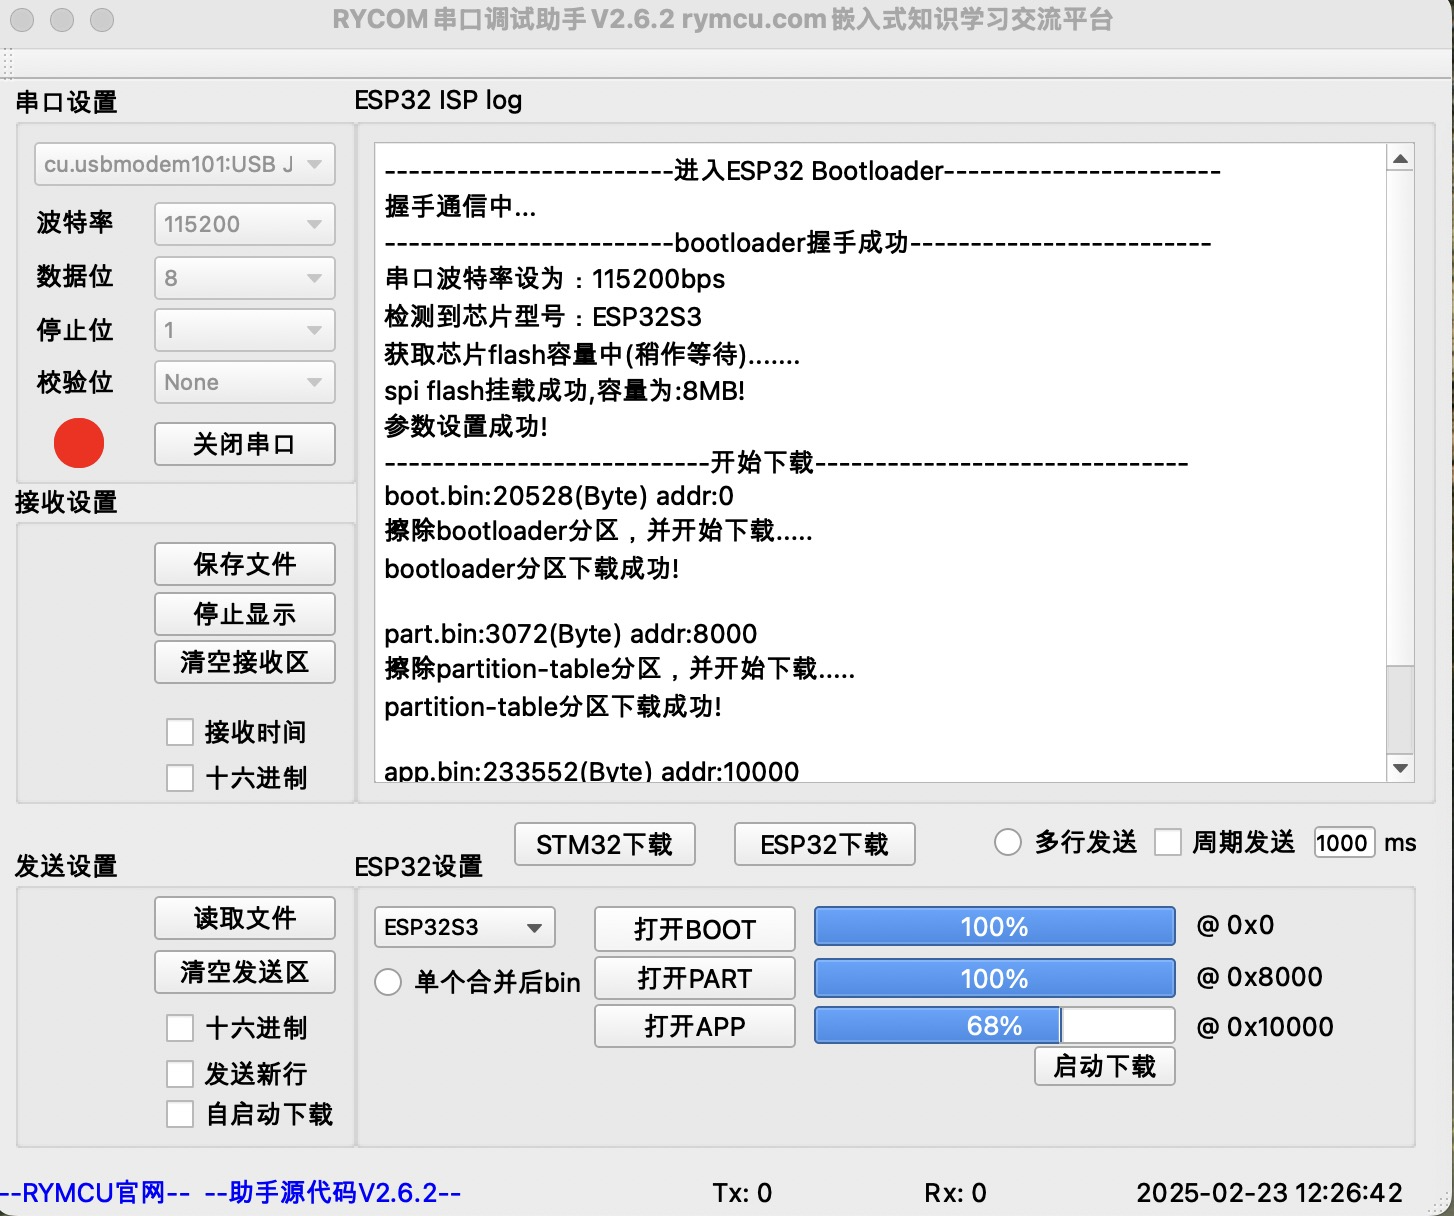Click the 1000 ms interval input field
Viewport: 1454px width, 1216px height.
coord(1343,842)
